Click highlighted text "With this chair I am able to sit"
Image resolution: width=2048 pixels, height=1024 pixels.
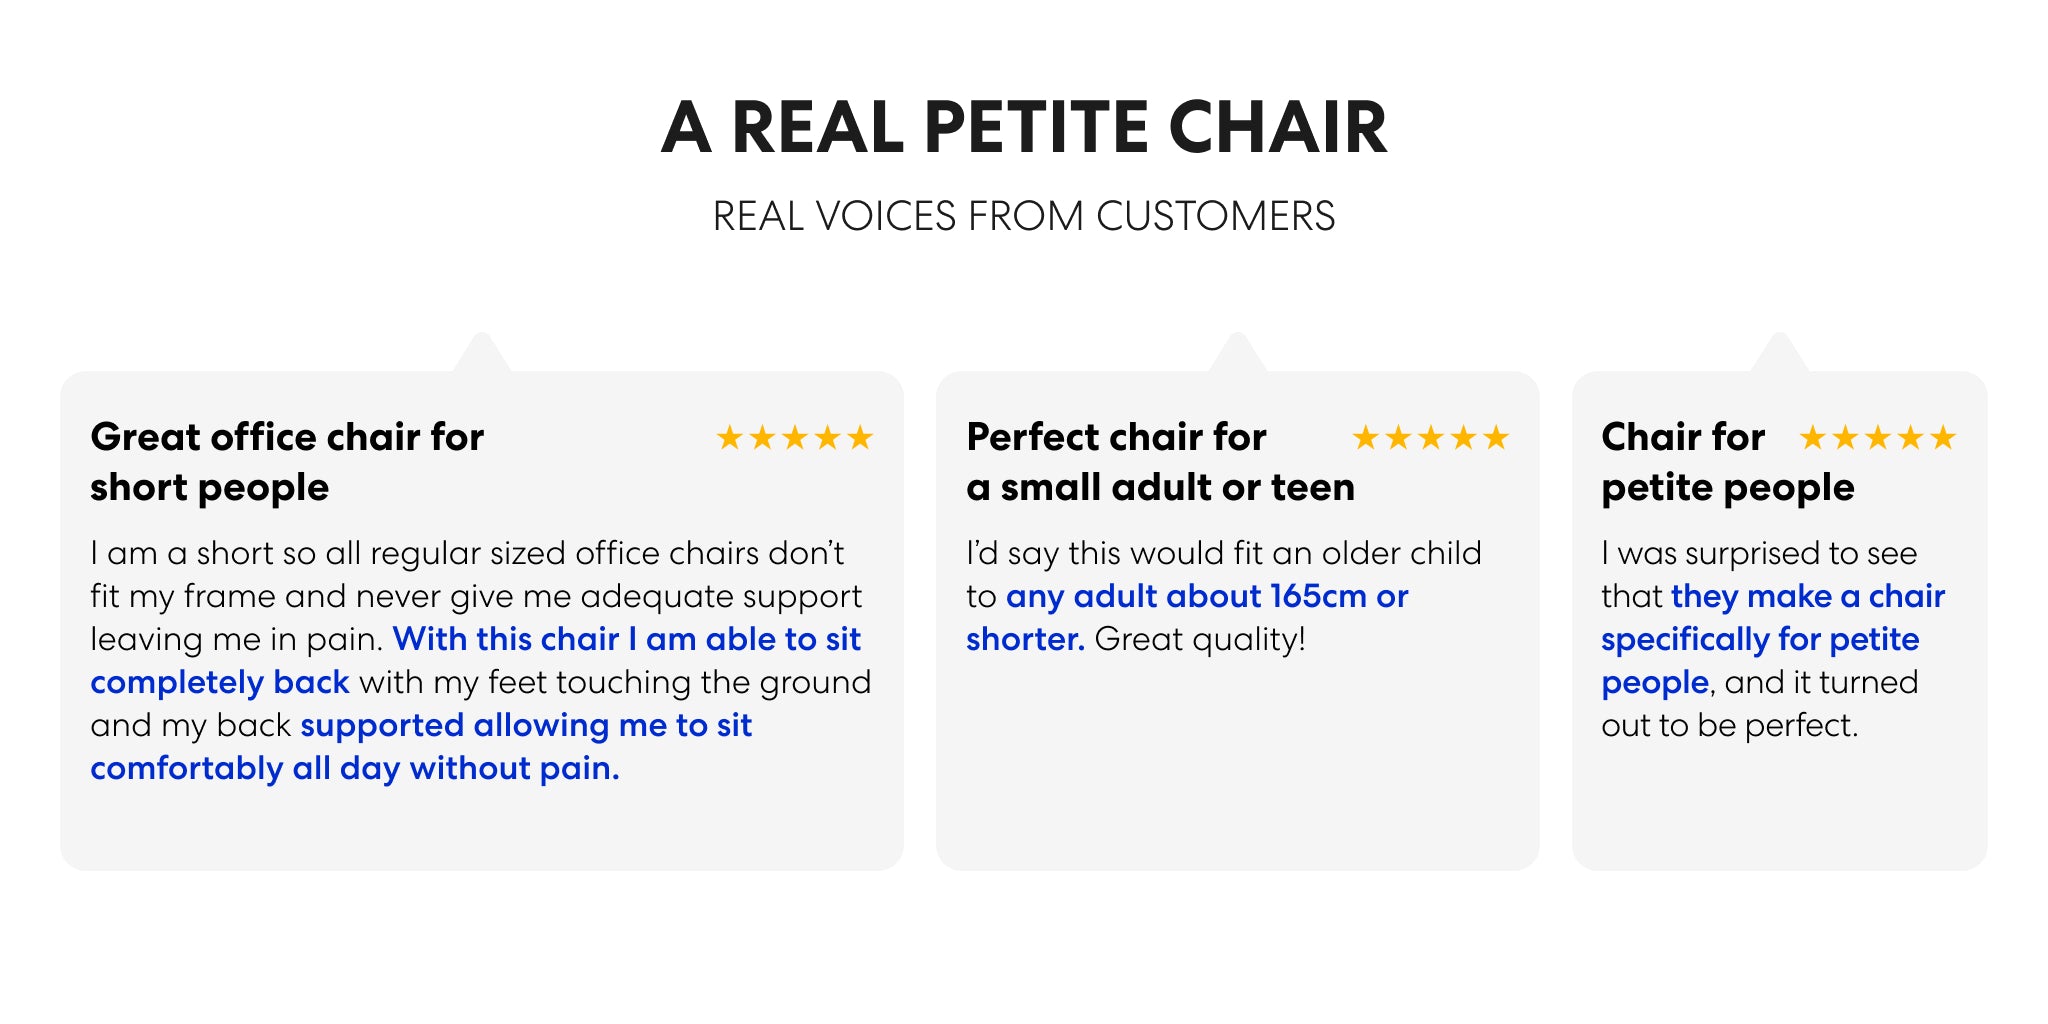pyautogui.click(x=627, y=639)
